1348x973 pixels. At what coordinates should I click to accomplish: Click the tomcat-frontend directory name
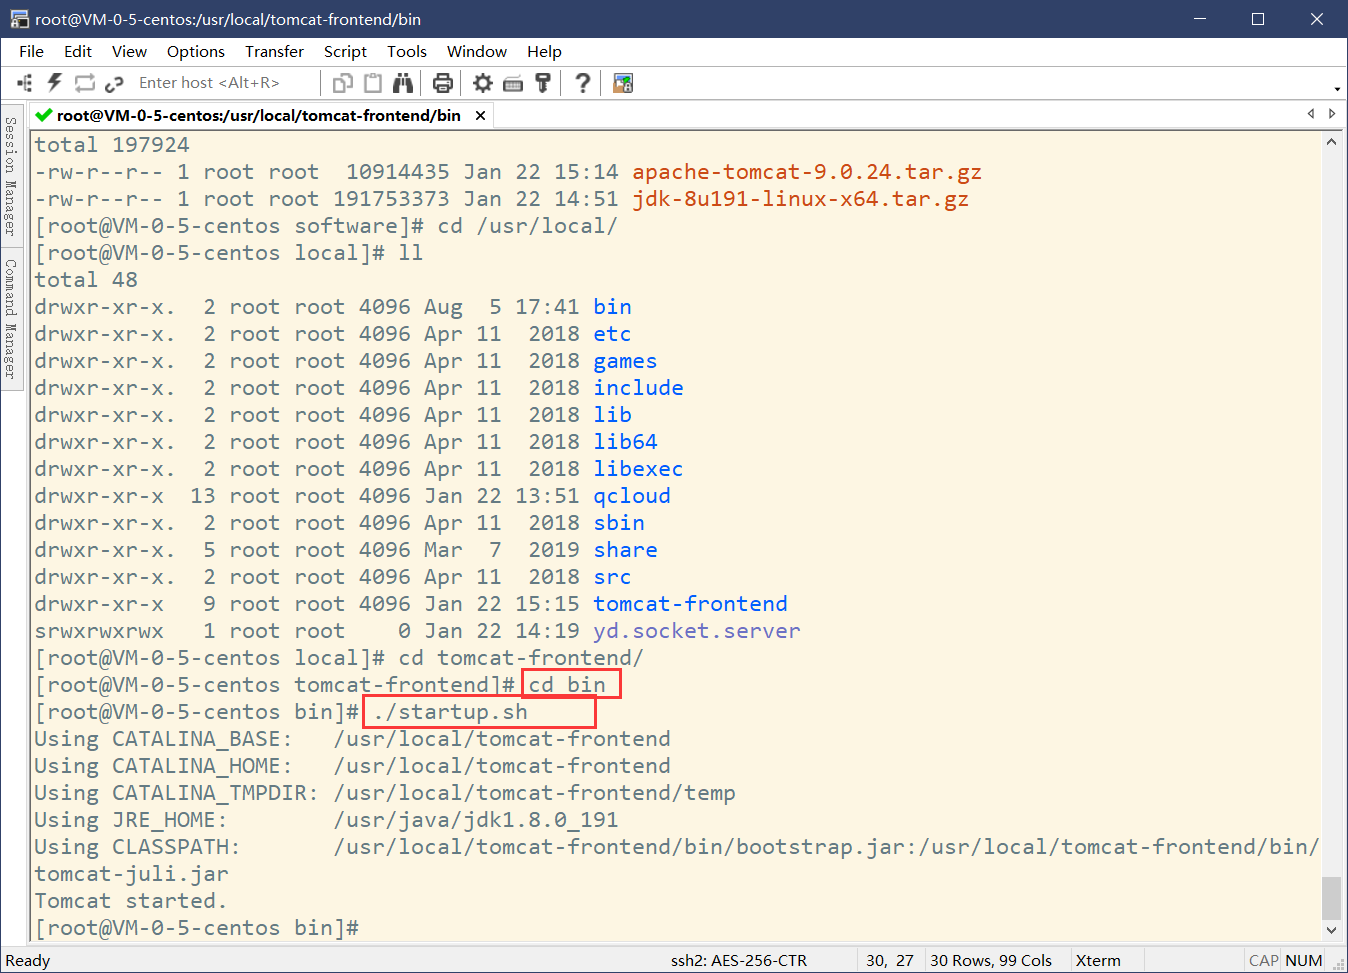[x=690, y=604]
